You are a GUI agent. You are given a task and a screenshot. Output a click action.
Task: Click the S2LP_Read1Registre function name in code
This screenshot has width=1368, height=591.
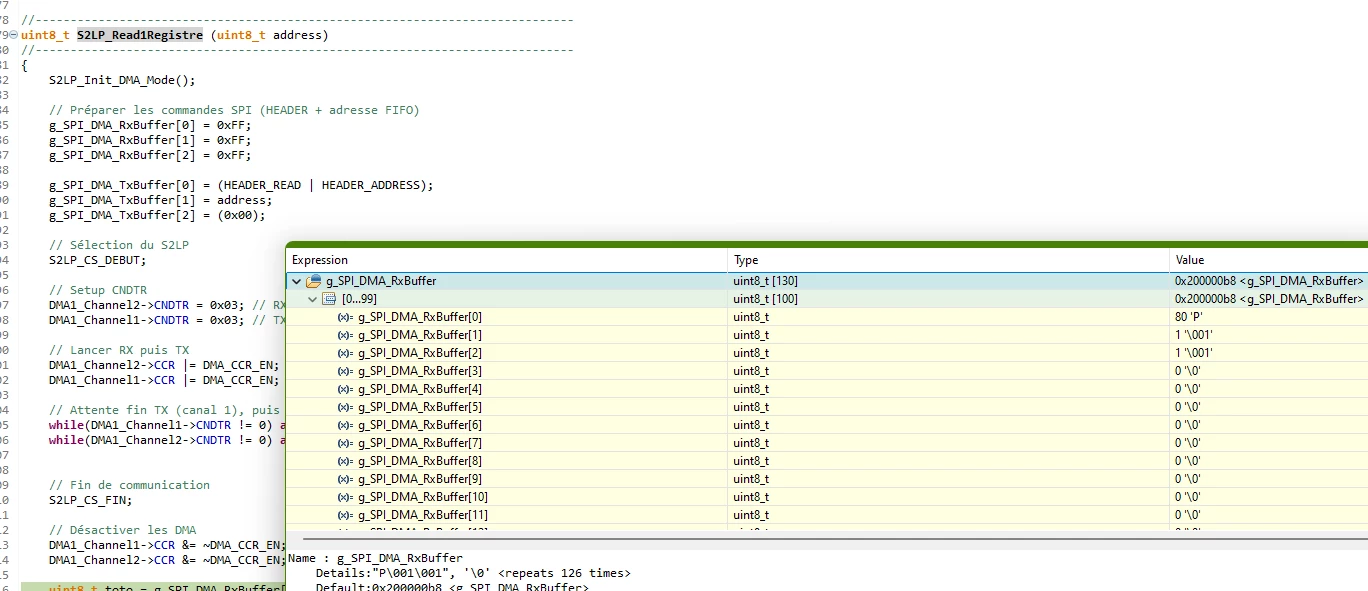point(139,35)
